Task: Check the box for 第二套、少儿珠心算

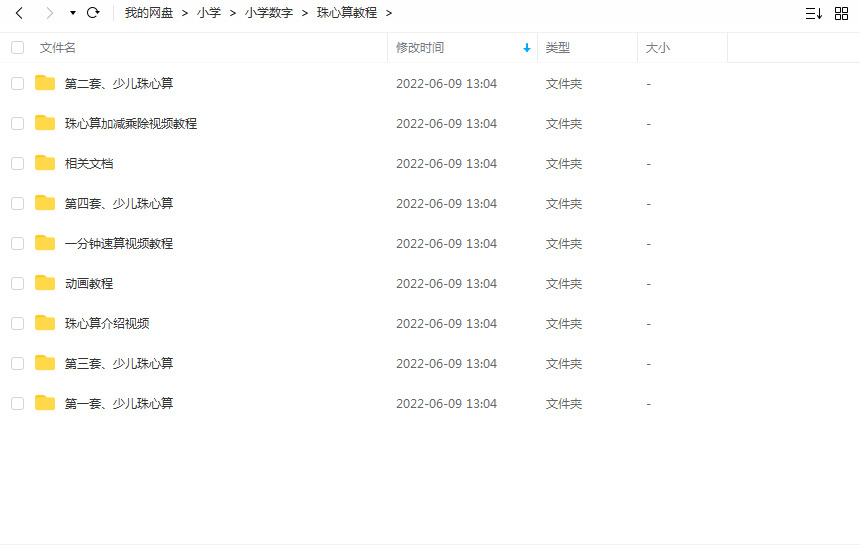Action: pos(18,83)
